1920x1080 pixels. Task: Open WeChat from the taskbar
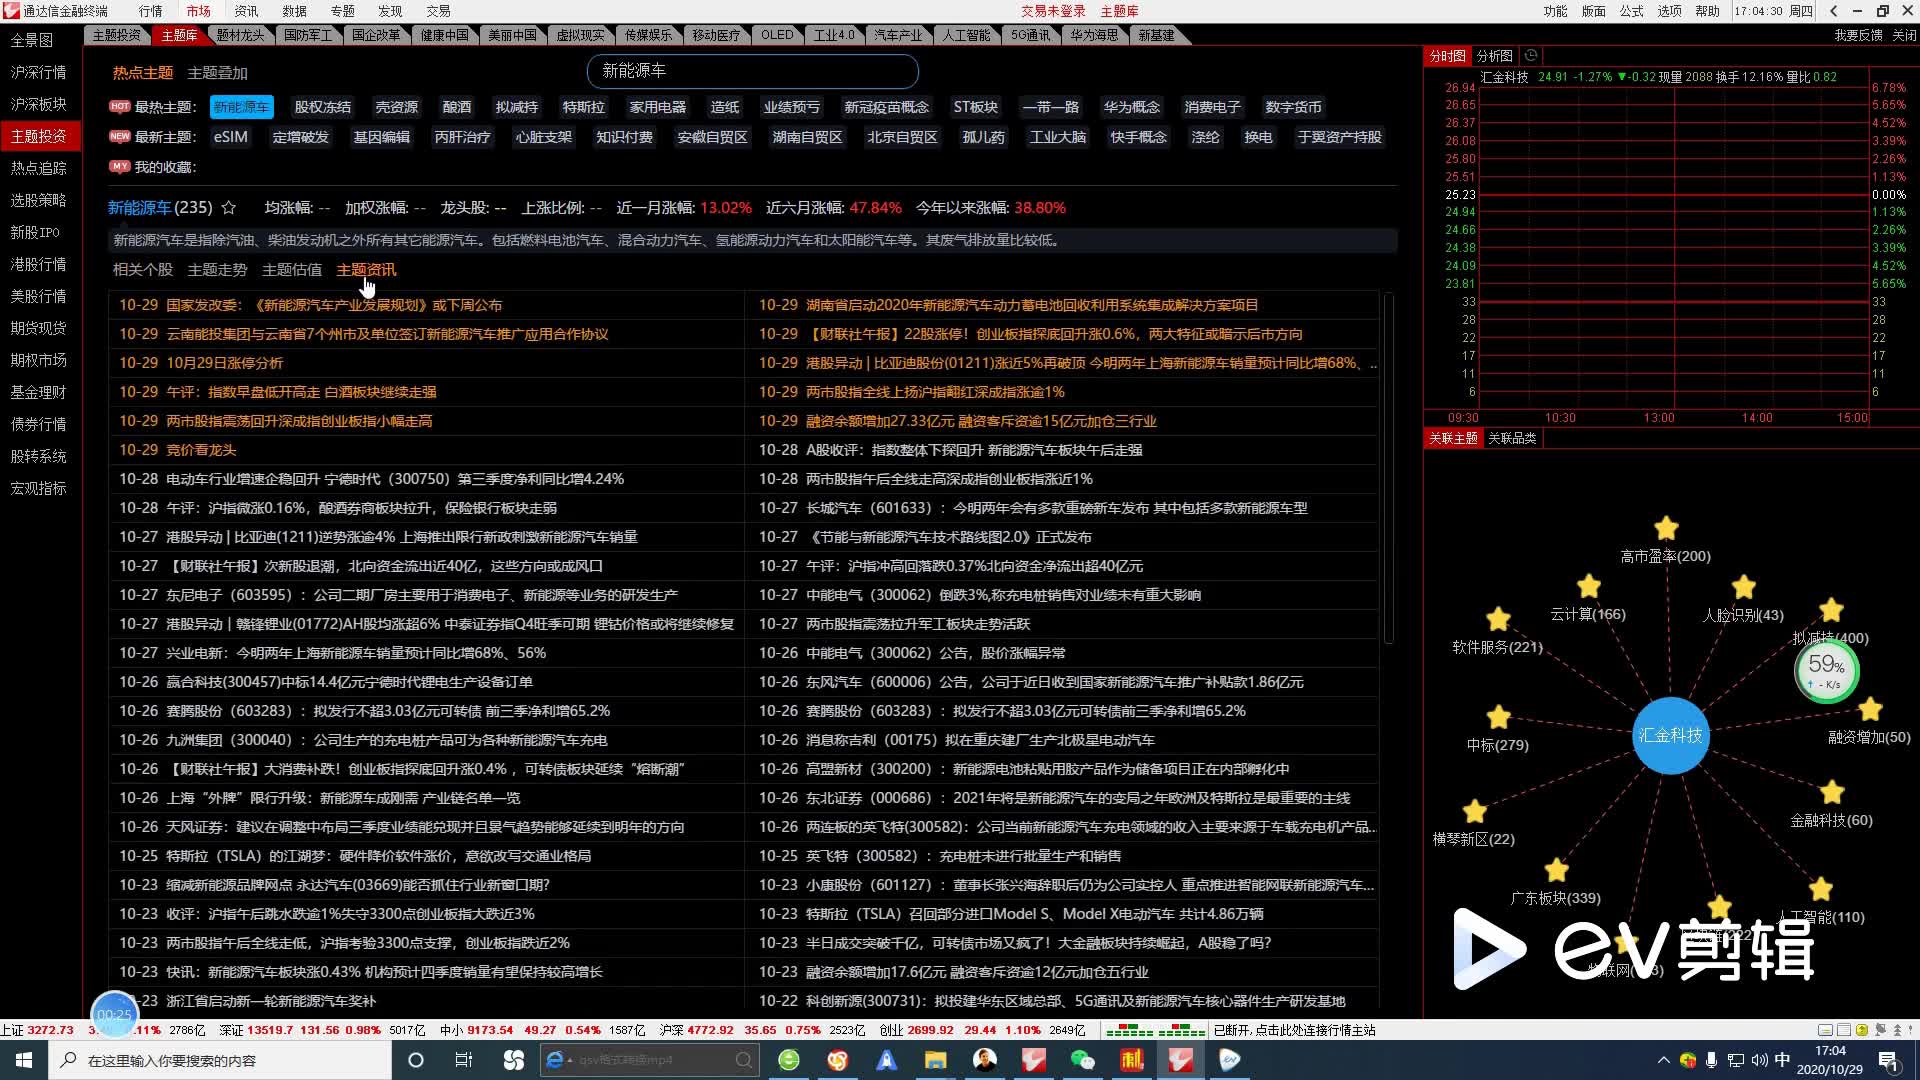coord(1082,1060)
